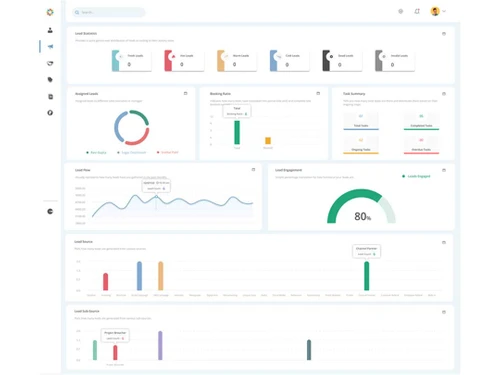
Task: Open the Overdue Tasks tile
Action: [x=421, y=145]
